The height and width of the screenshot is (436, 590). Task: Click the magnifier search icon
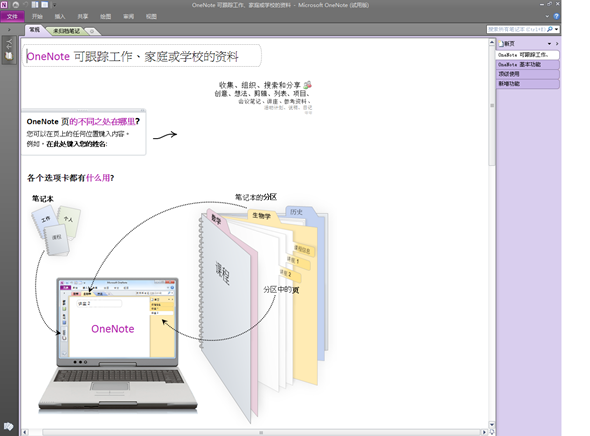(x=550, y=29)
